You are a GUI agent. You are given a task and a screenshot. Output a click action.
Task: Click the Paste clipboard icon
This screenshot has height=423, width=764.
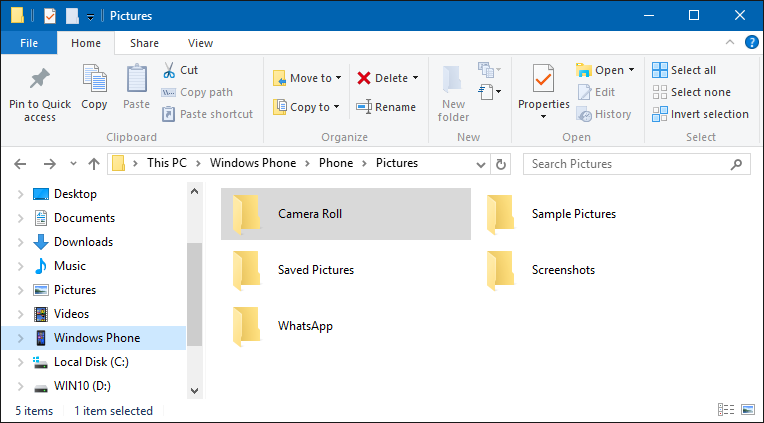click(136, 79)
